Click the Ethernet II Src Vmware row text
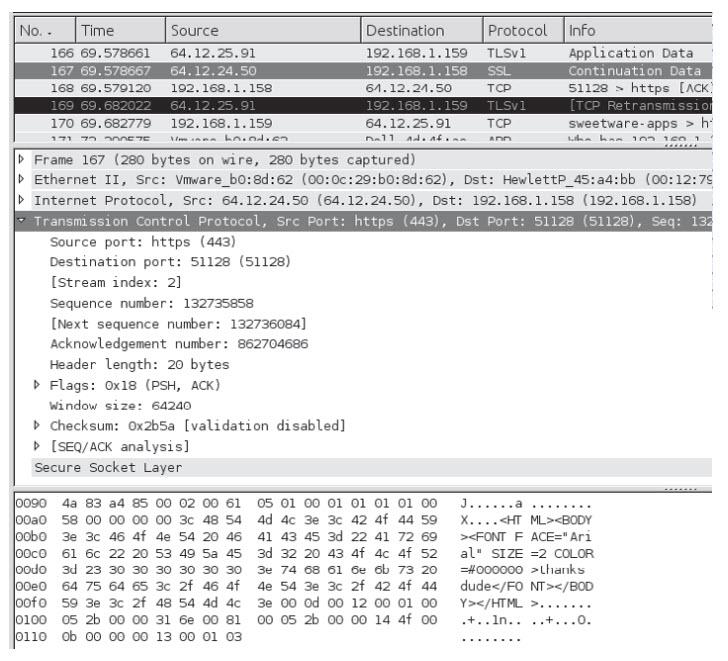 pyautogui.click(x=371, y=180)
